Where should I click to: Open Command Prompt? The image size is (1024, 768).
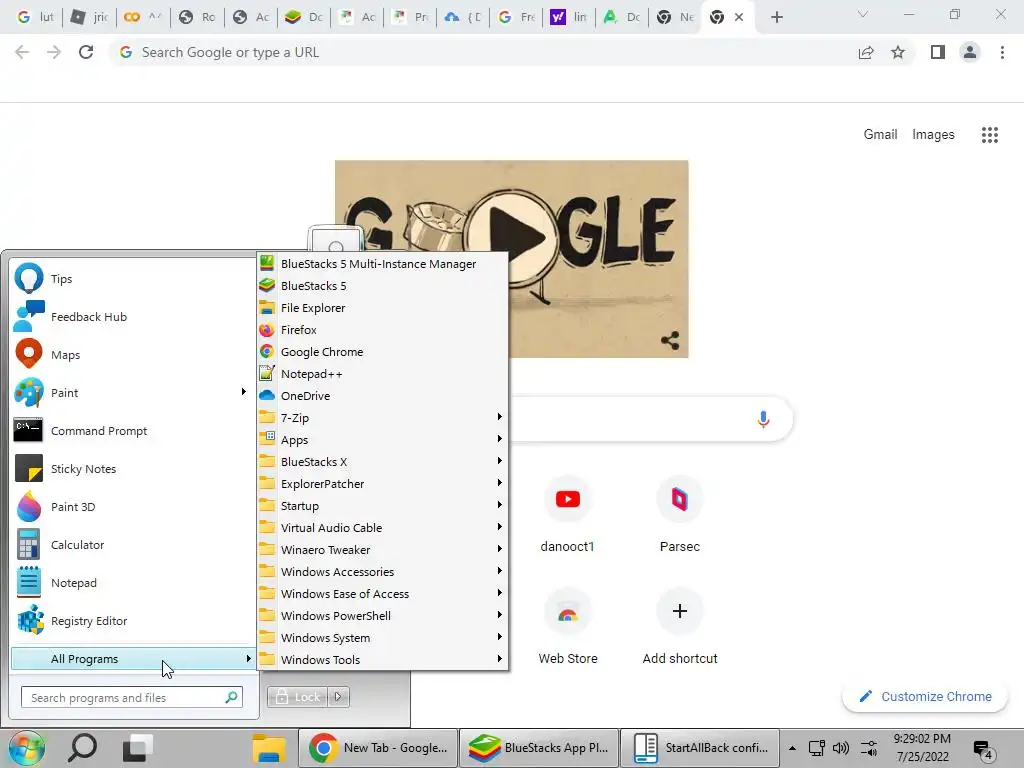(x=131, y=431)
